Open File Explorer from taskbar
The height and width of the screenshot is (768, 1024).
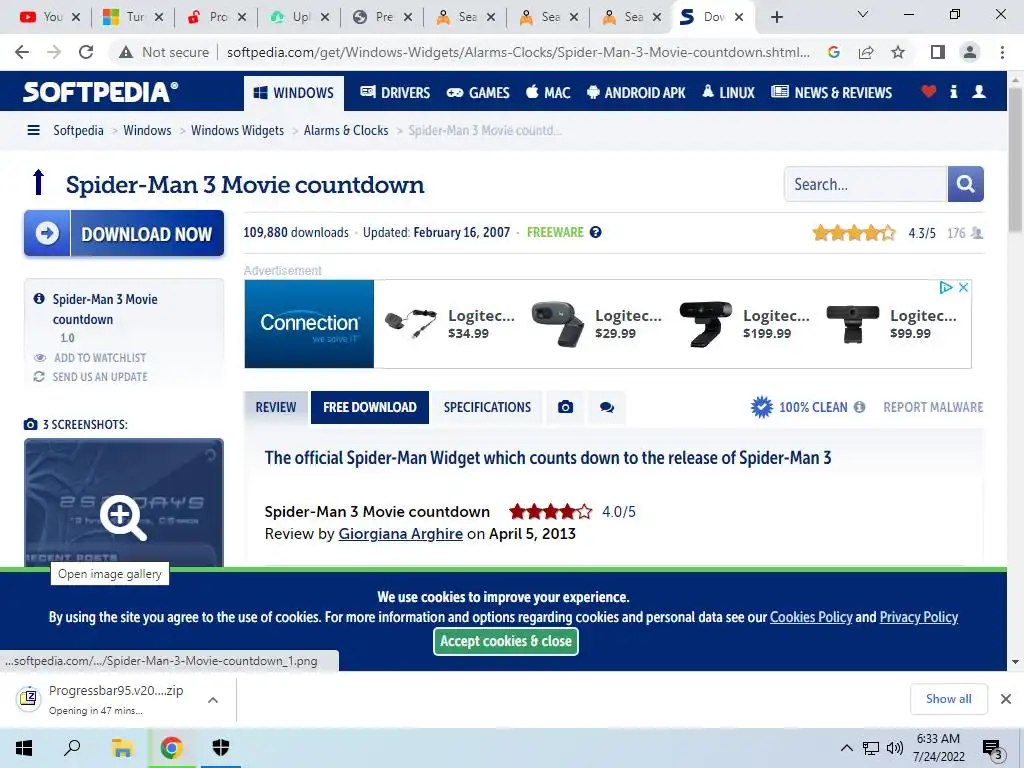pos(122,748)
